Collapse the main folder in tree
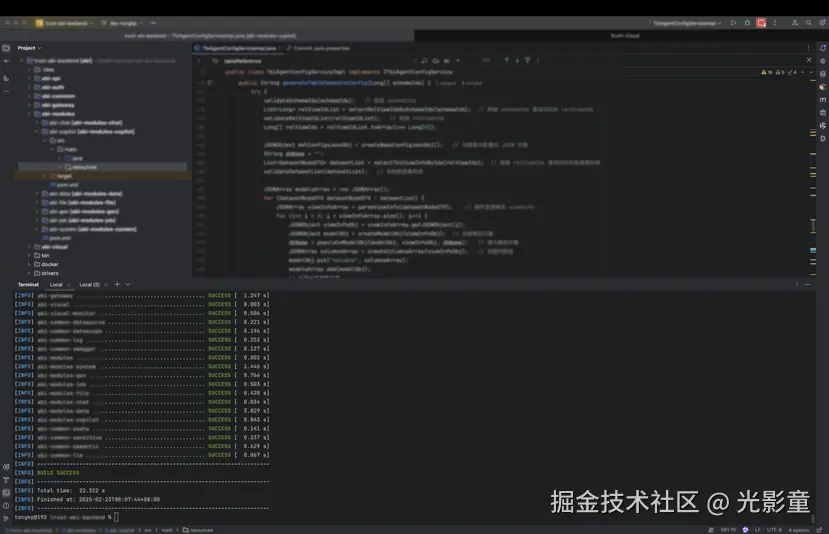This screenshot has height=534, width=829. [52, 150]
